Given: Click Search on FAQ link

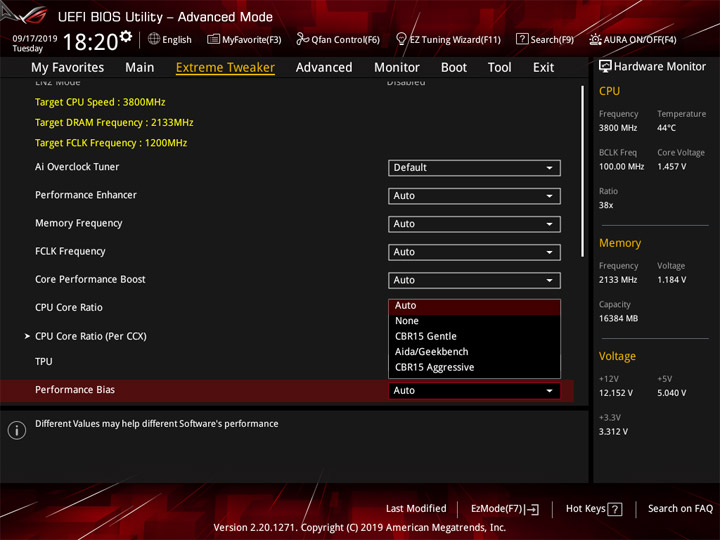Looking at the screenshot, I should coord(680,509).
